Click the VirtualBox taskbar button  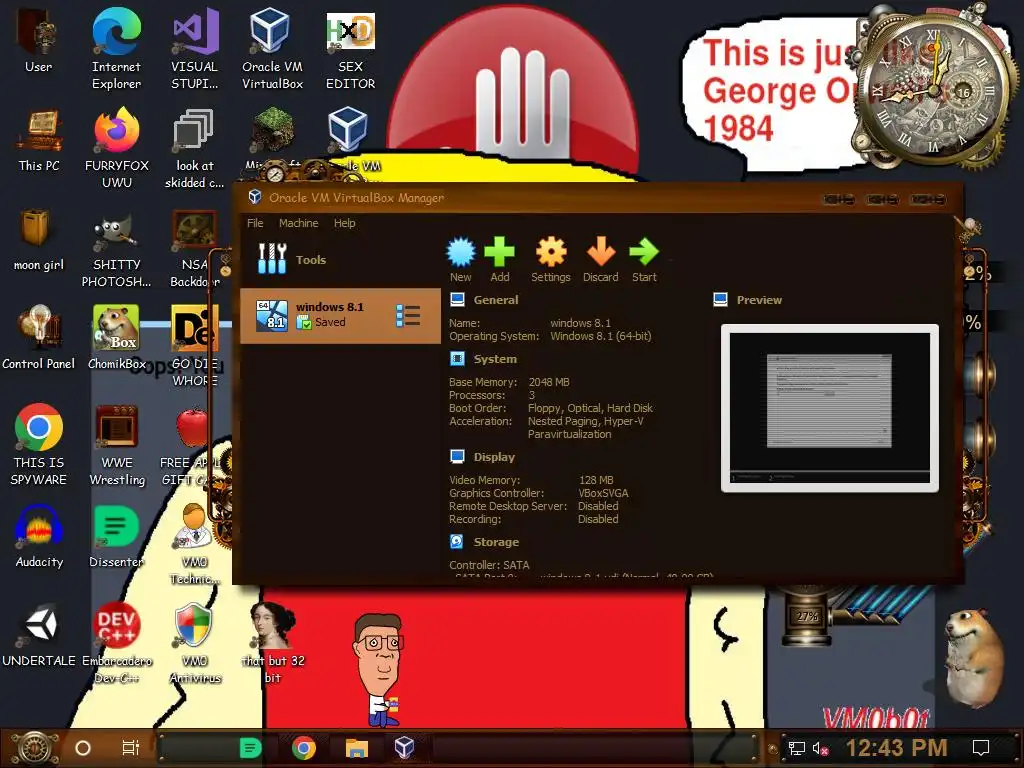click(x=404, y=748)
